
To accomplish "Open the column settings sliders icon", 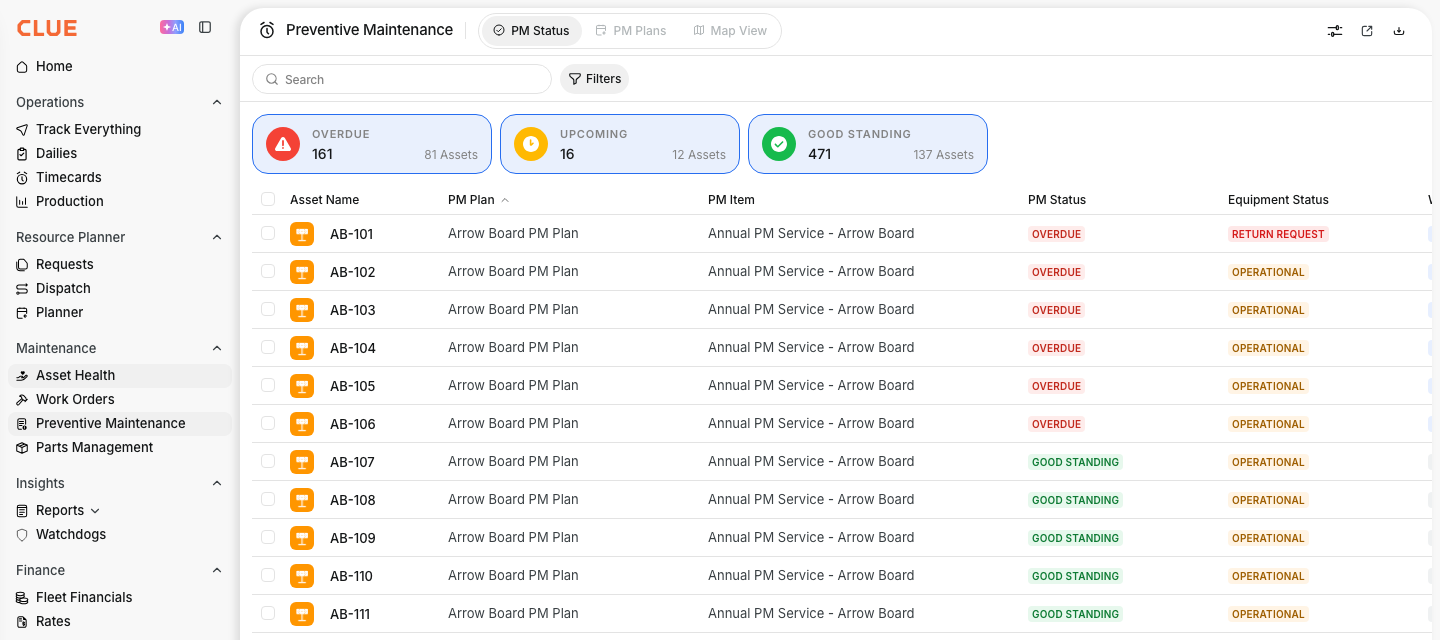I will 1335,31.
